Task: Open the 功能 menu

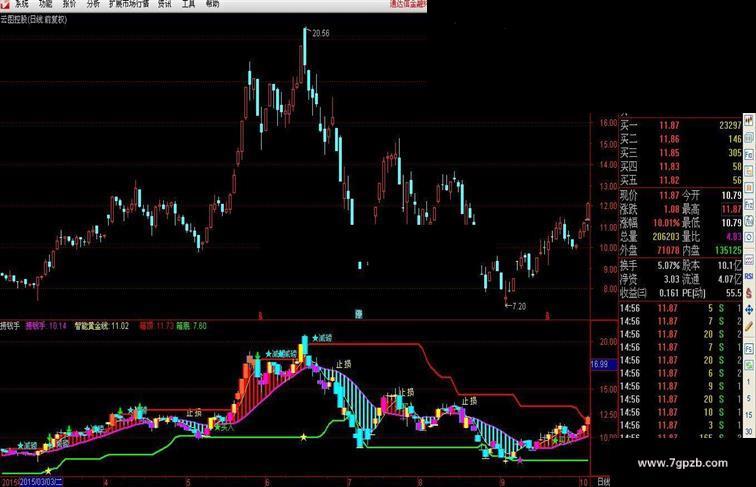Action: [x=46, y=4]
